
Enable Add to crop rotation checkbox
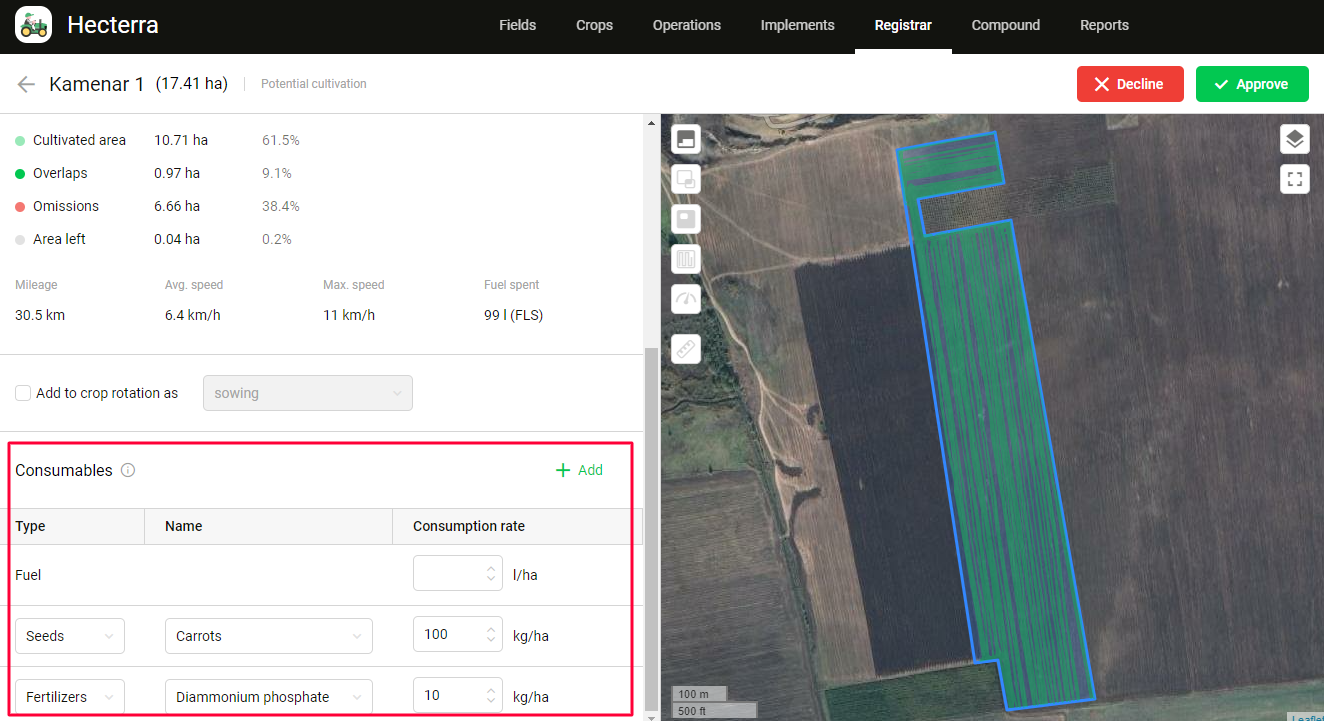click(23, 393)
